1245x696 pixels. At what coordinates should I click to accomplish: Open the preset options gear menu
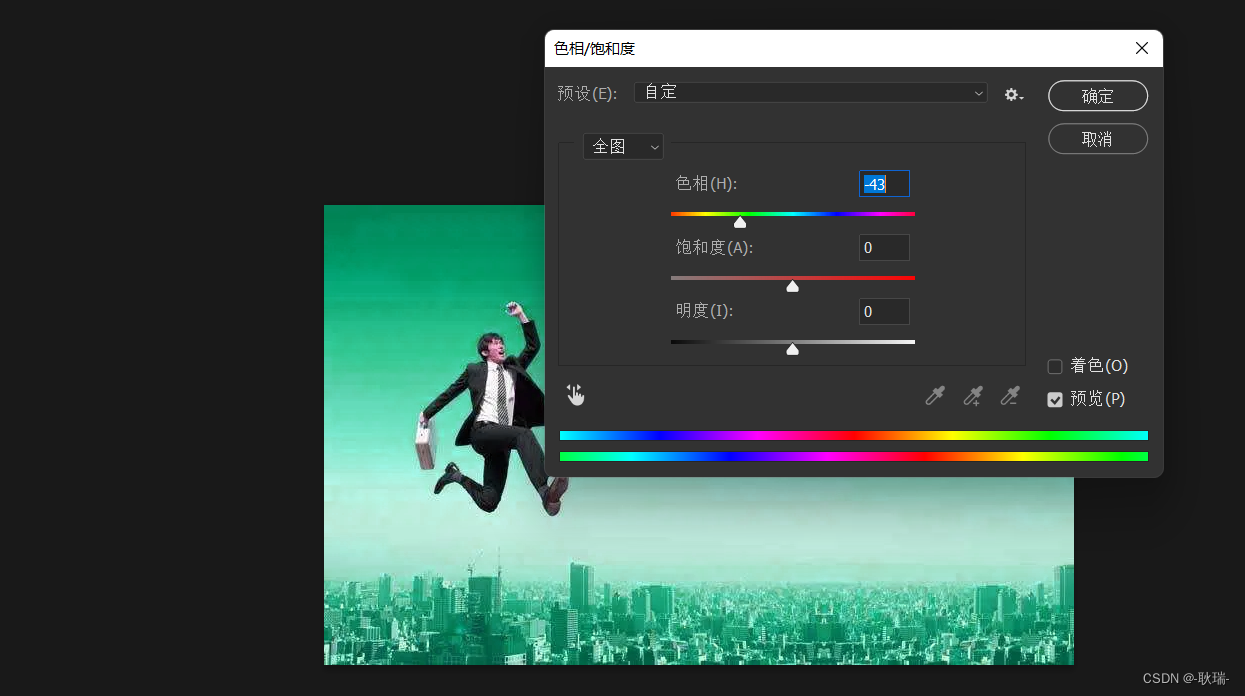click(1013, 94)
